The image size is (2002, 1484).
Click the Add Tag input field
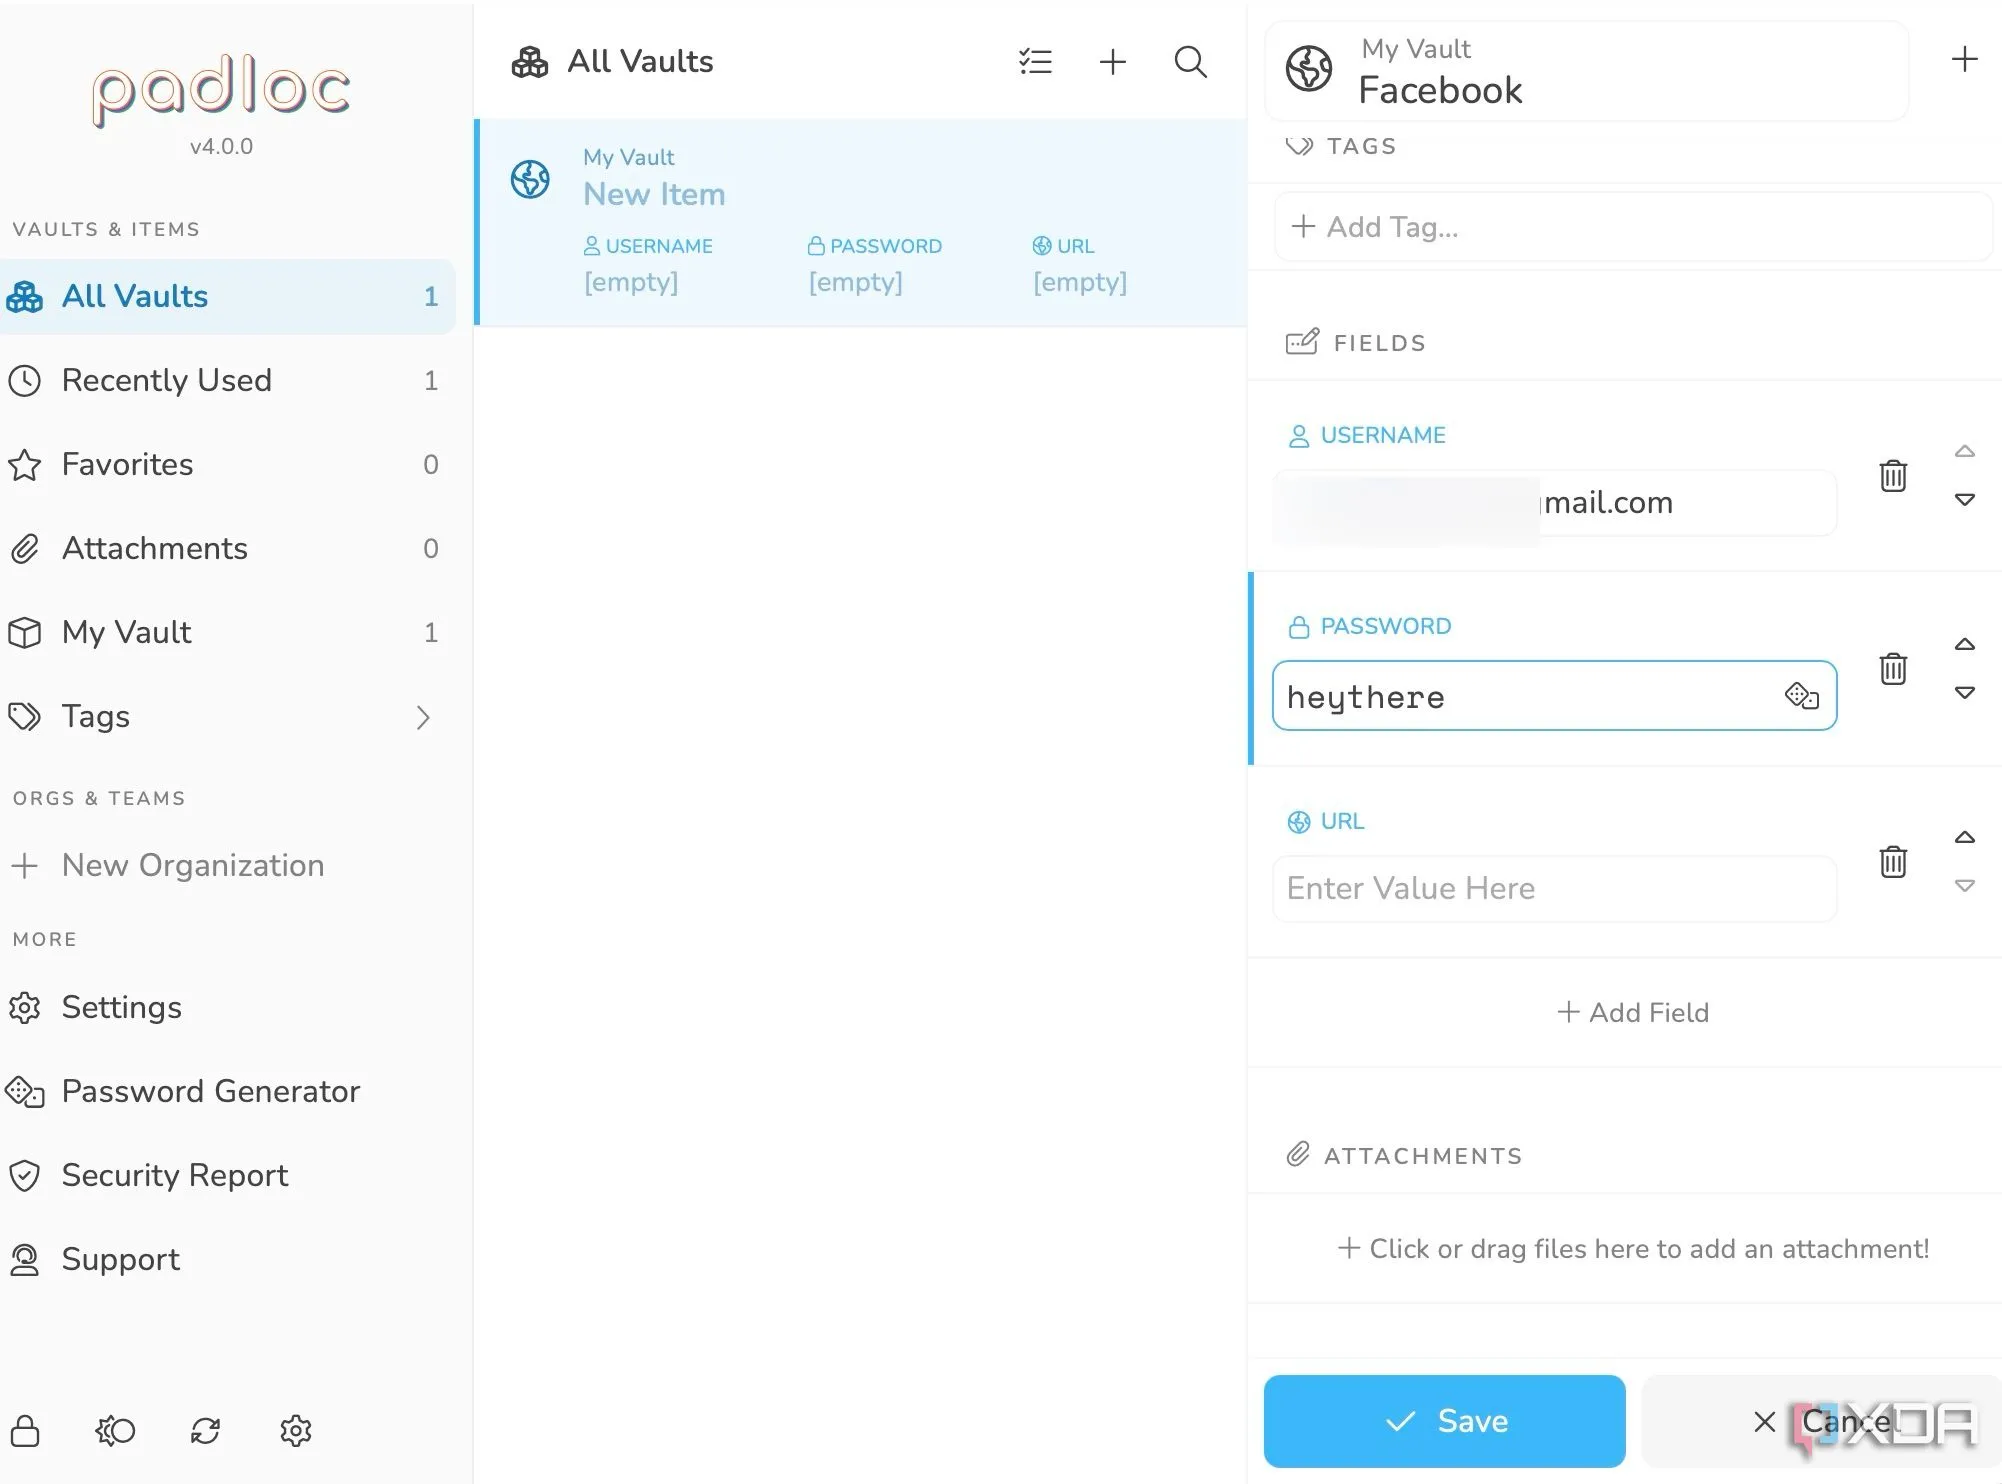coord(1630,227)
